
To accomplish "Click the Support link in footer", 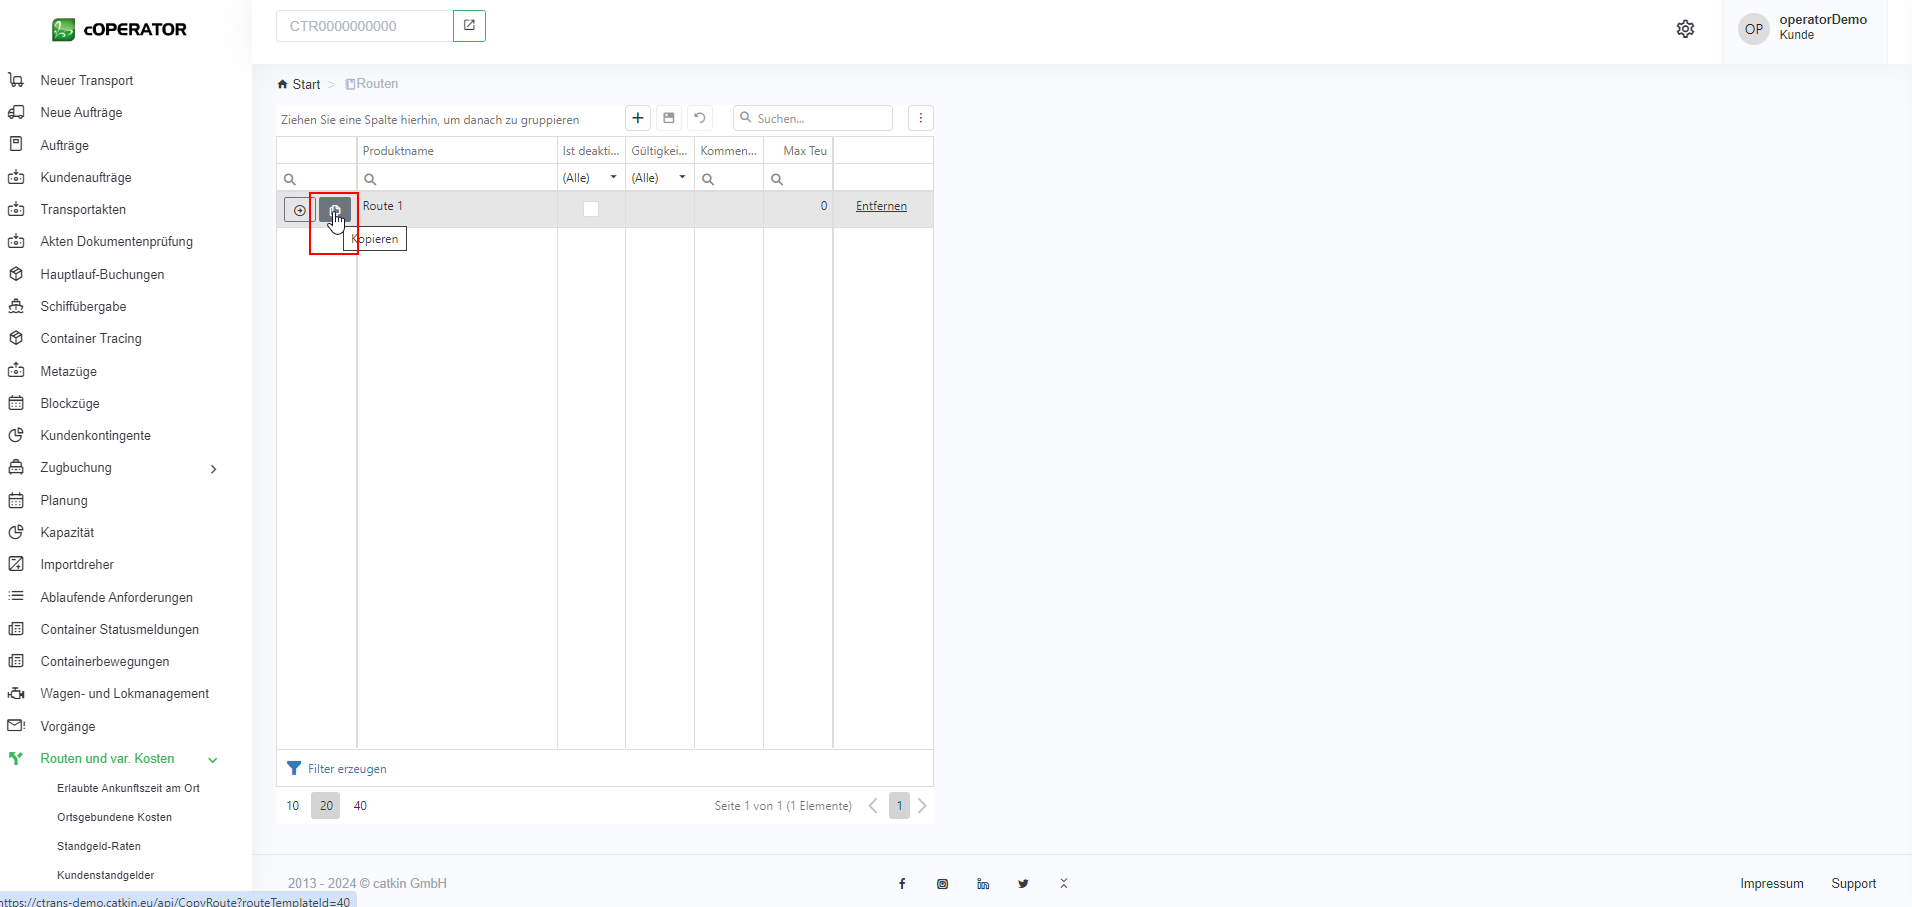I will [x=1853, y=883].
